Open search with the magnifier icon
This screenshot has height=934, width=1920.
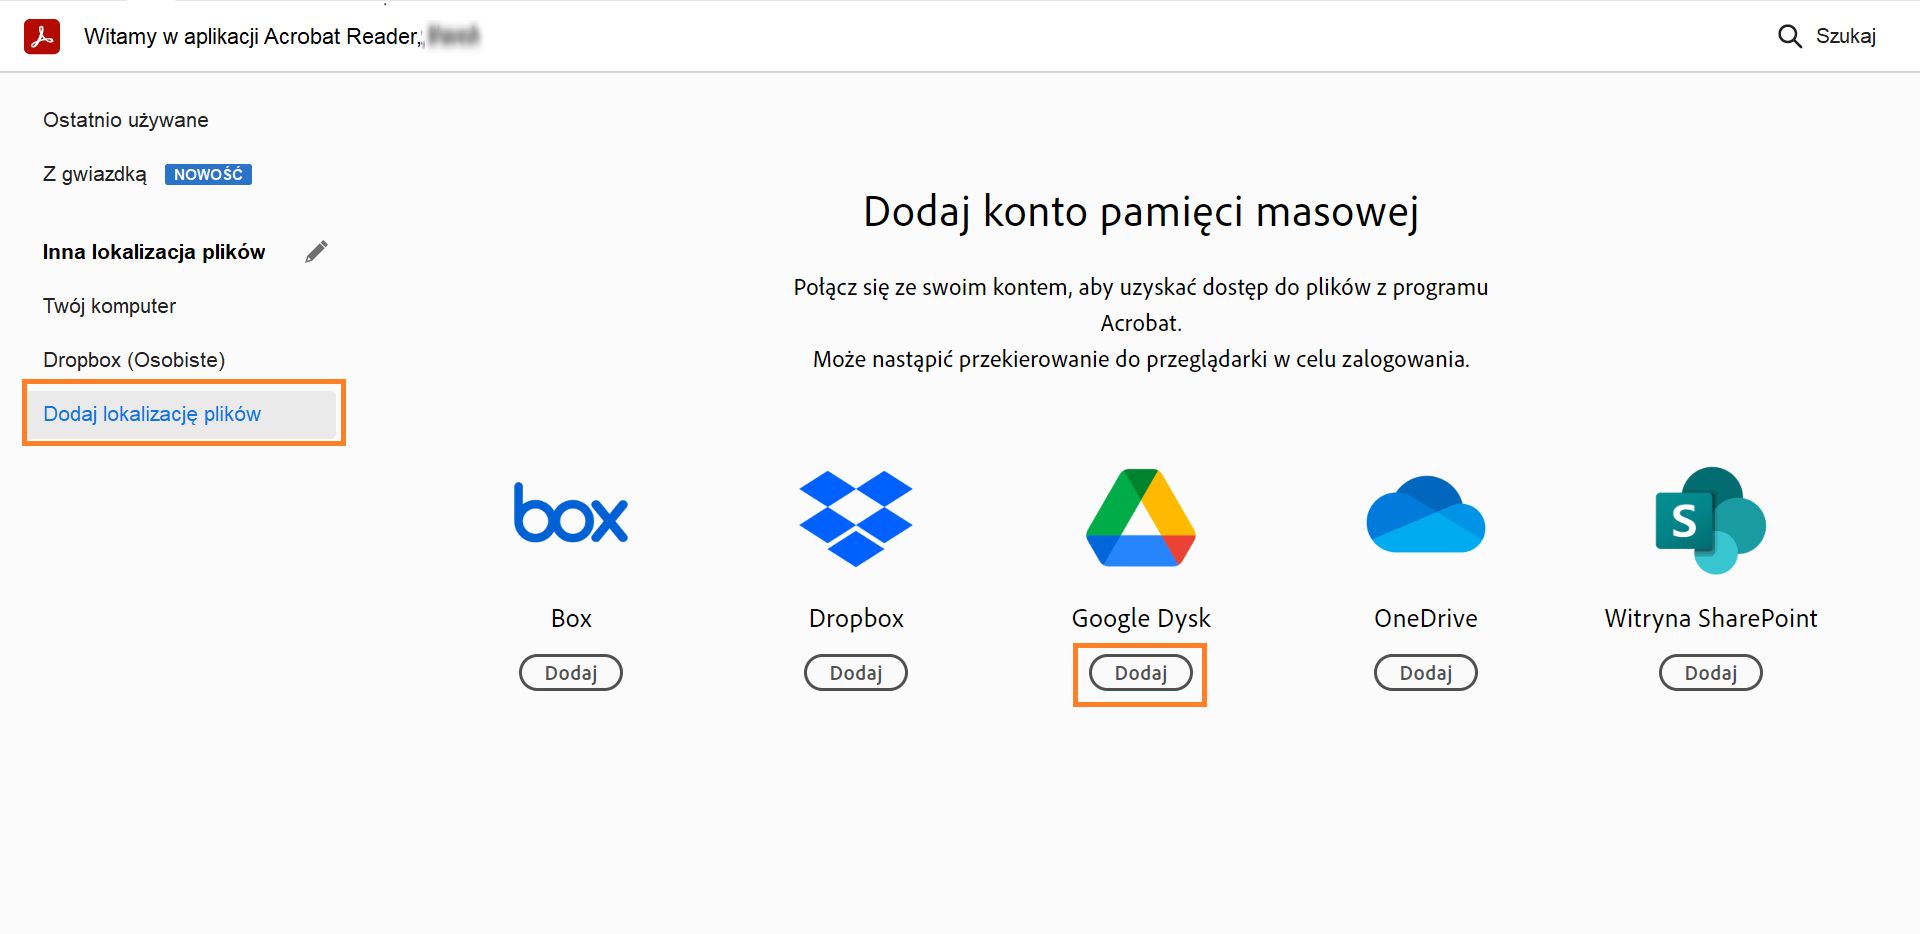1790,35
